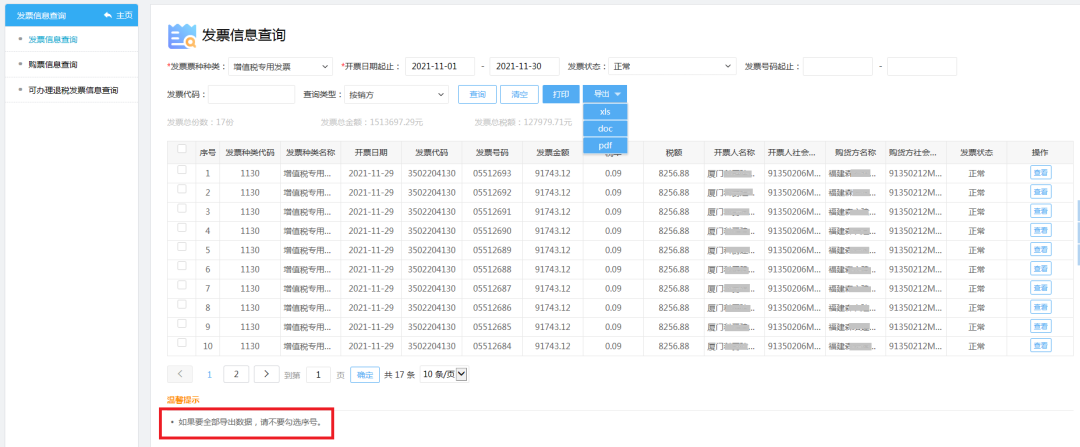Check the checkbox for row 5
This screenshot has width=1080, height=447.
(x=182, y=246)
